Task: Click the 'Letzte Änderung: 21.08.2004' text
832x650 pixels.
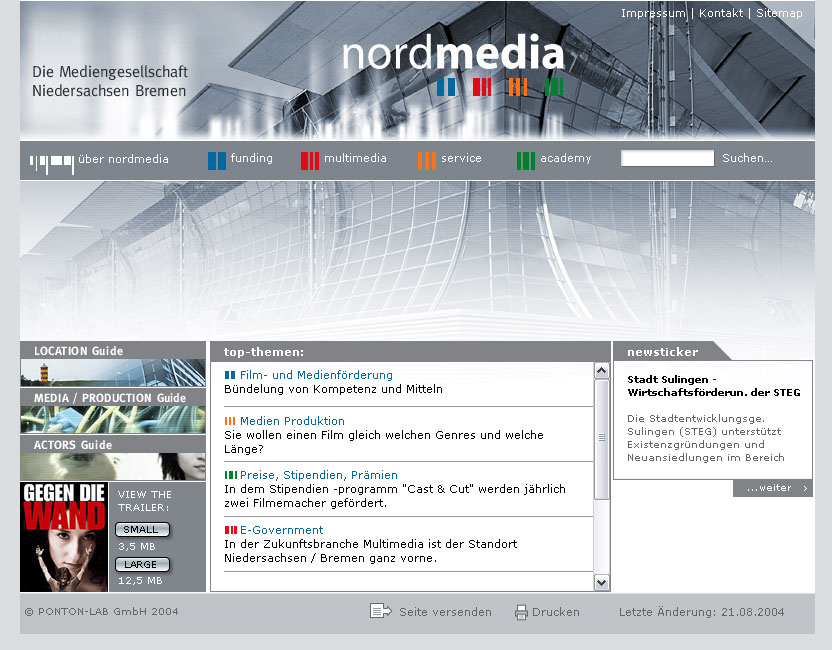Action: (x=701, y=612)
